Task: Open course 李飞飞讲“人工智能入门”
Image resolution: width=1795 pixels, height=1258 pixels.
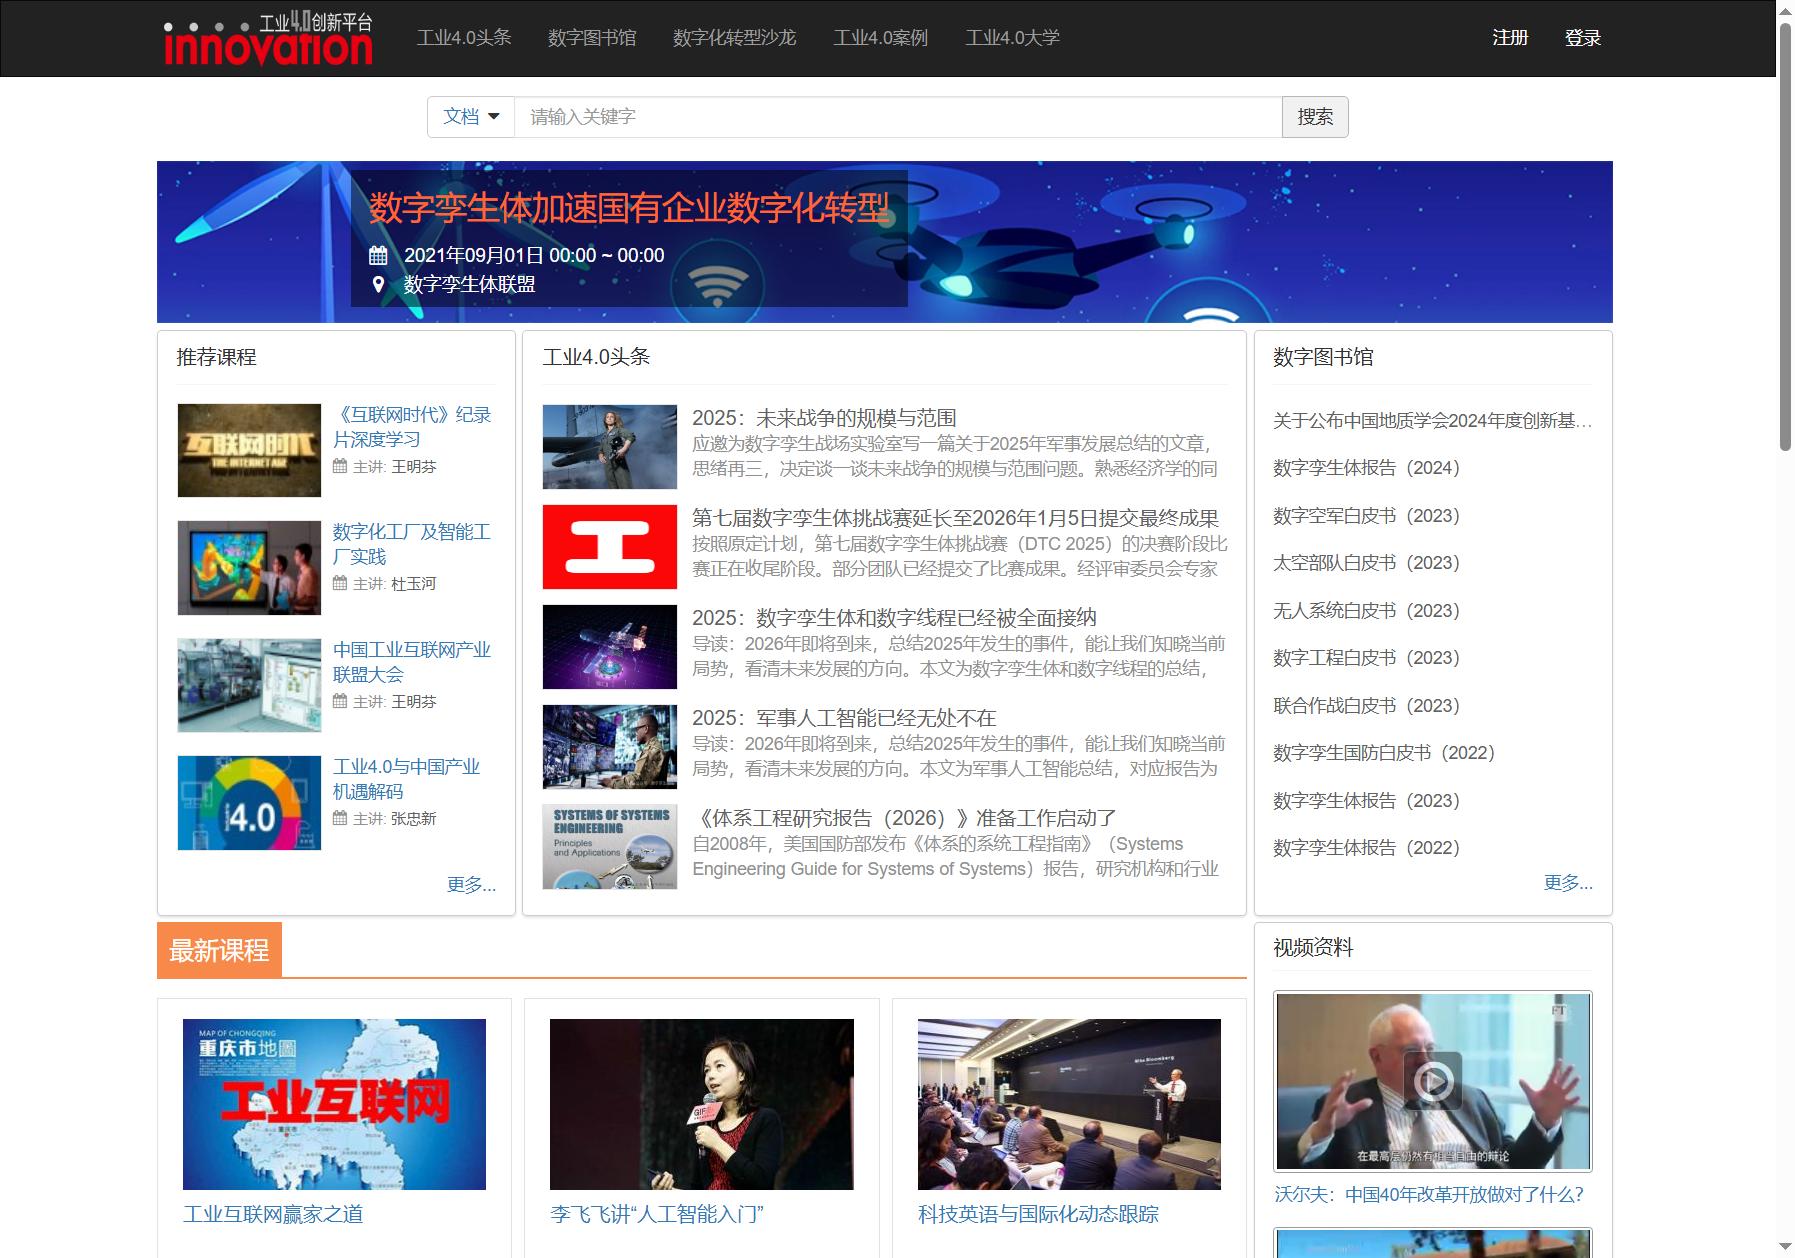Action: 657,1214
